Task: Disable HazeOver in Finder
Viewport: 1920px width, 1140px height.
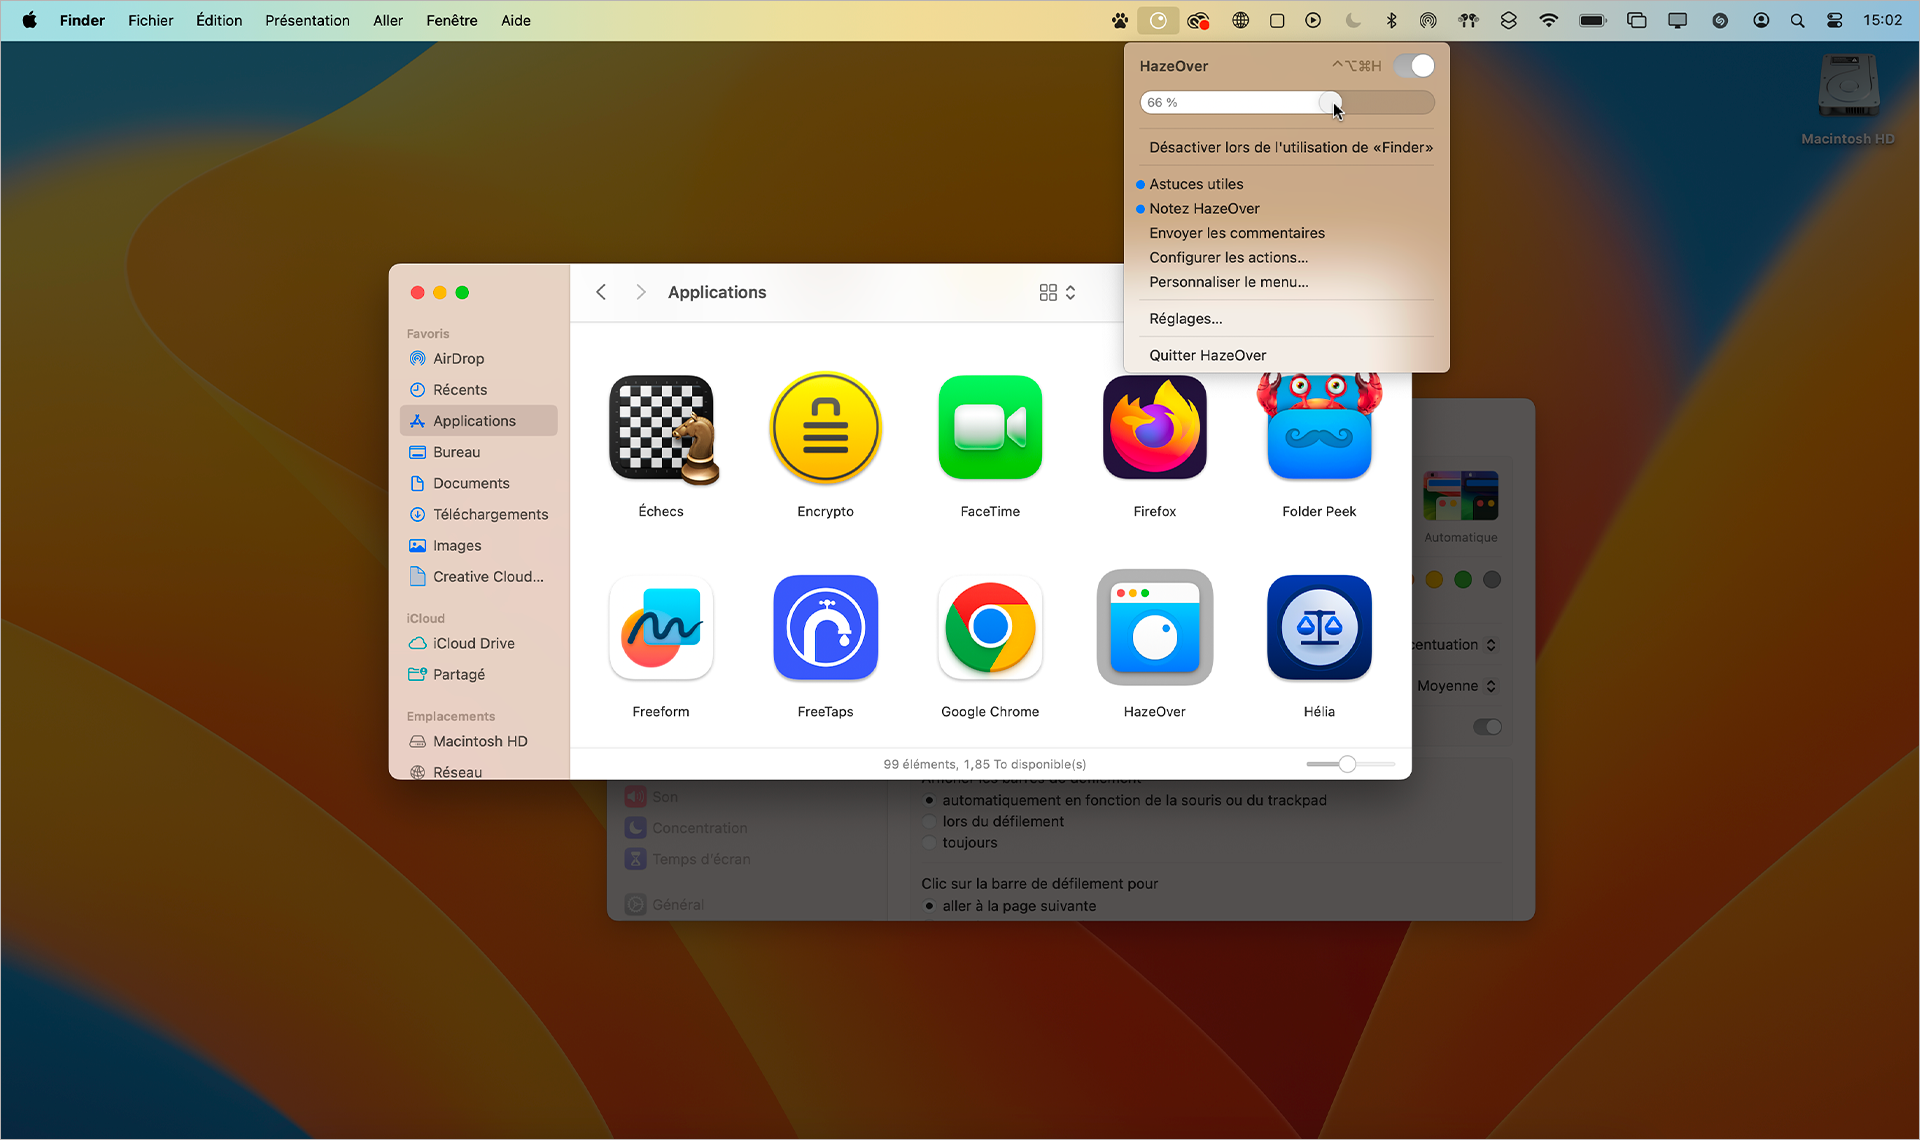Action: pos(1290,147)
